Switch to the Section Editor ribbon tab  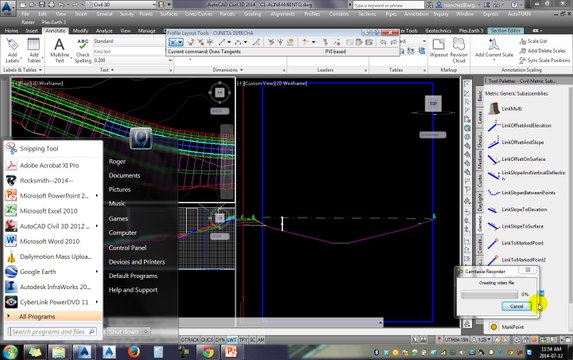(x=506, y=31)
